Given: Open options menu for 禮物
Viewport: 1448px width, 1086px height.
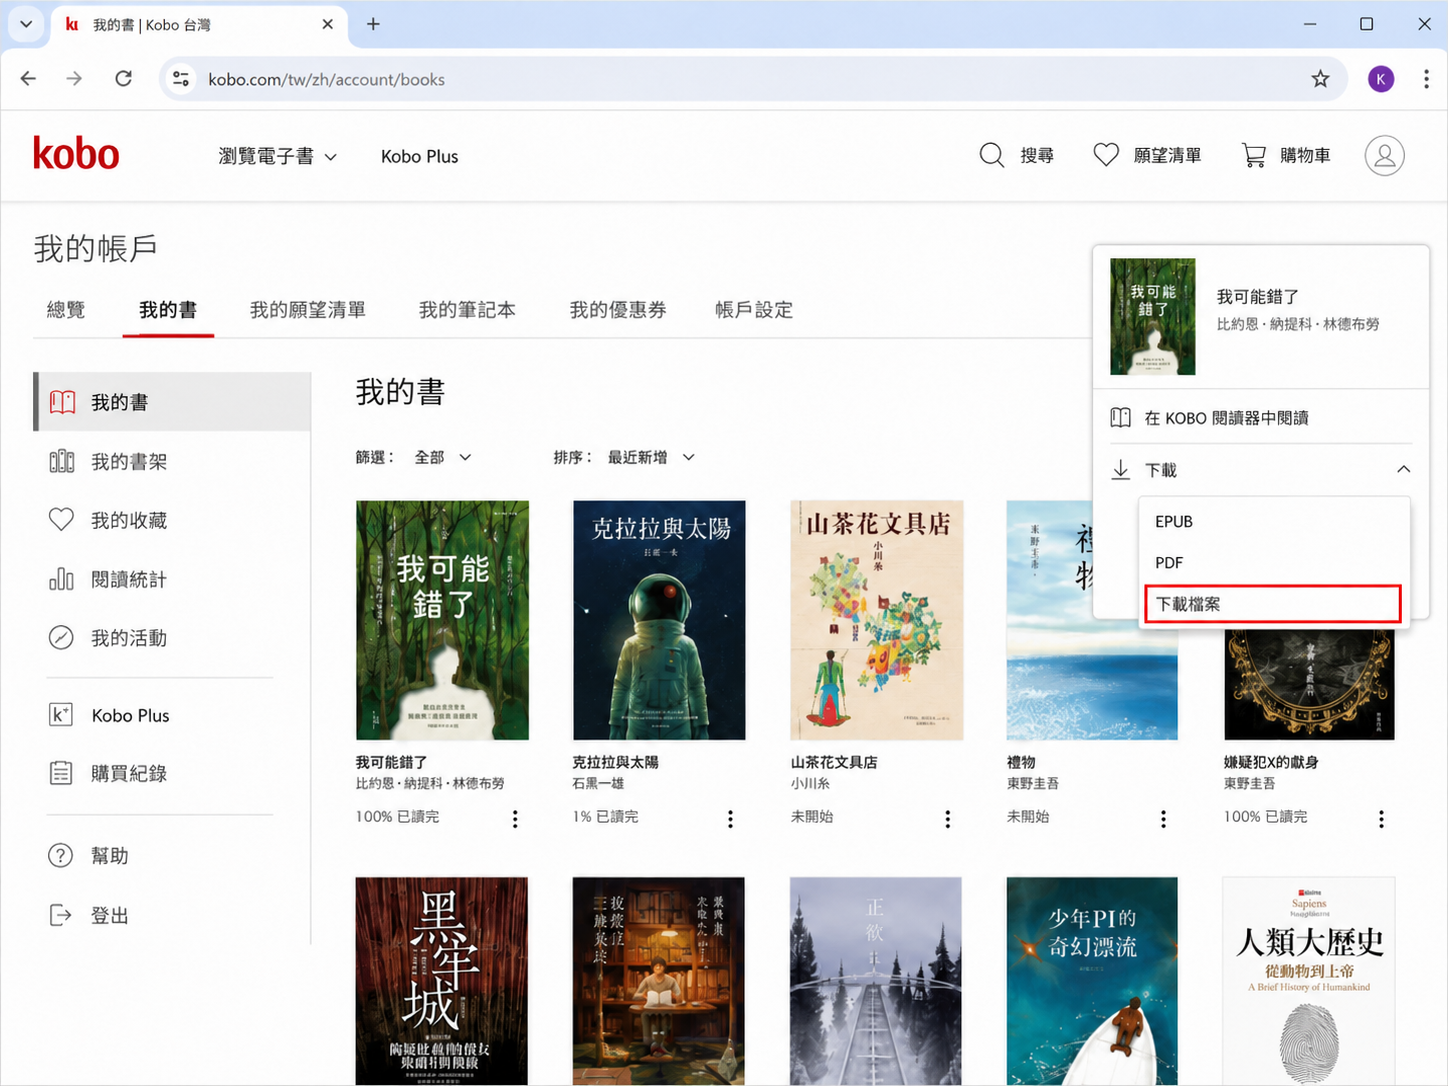Looking at the screenshot, I should (1163, 819).
